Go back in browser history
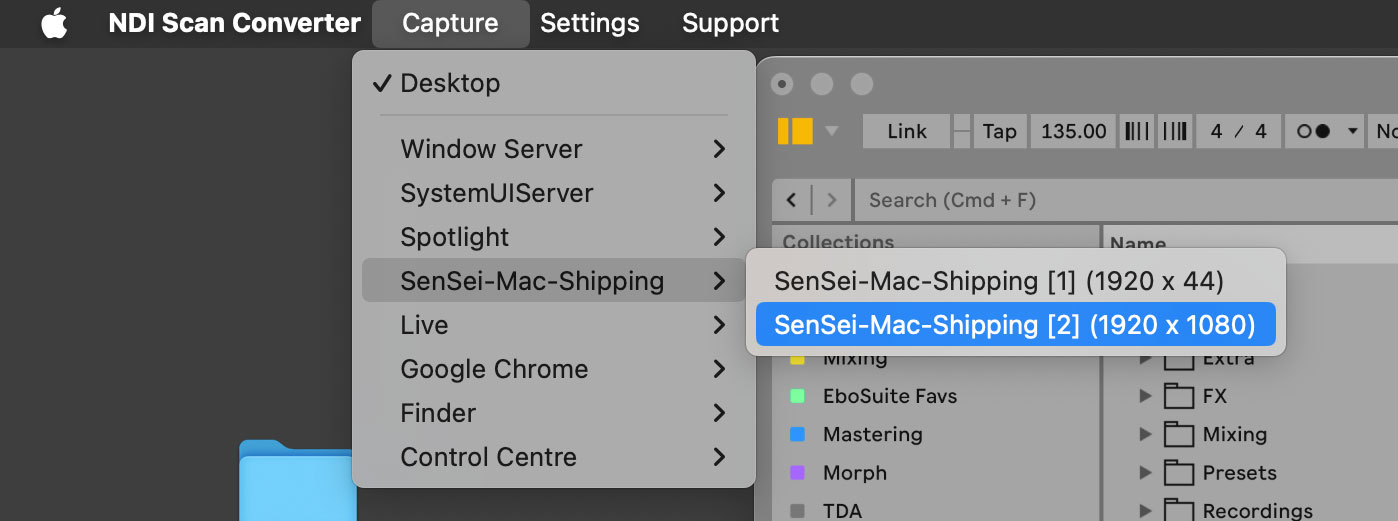This screenshot has width=1398, height=521. tap(792, 200)
